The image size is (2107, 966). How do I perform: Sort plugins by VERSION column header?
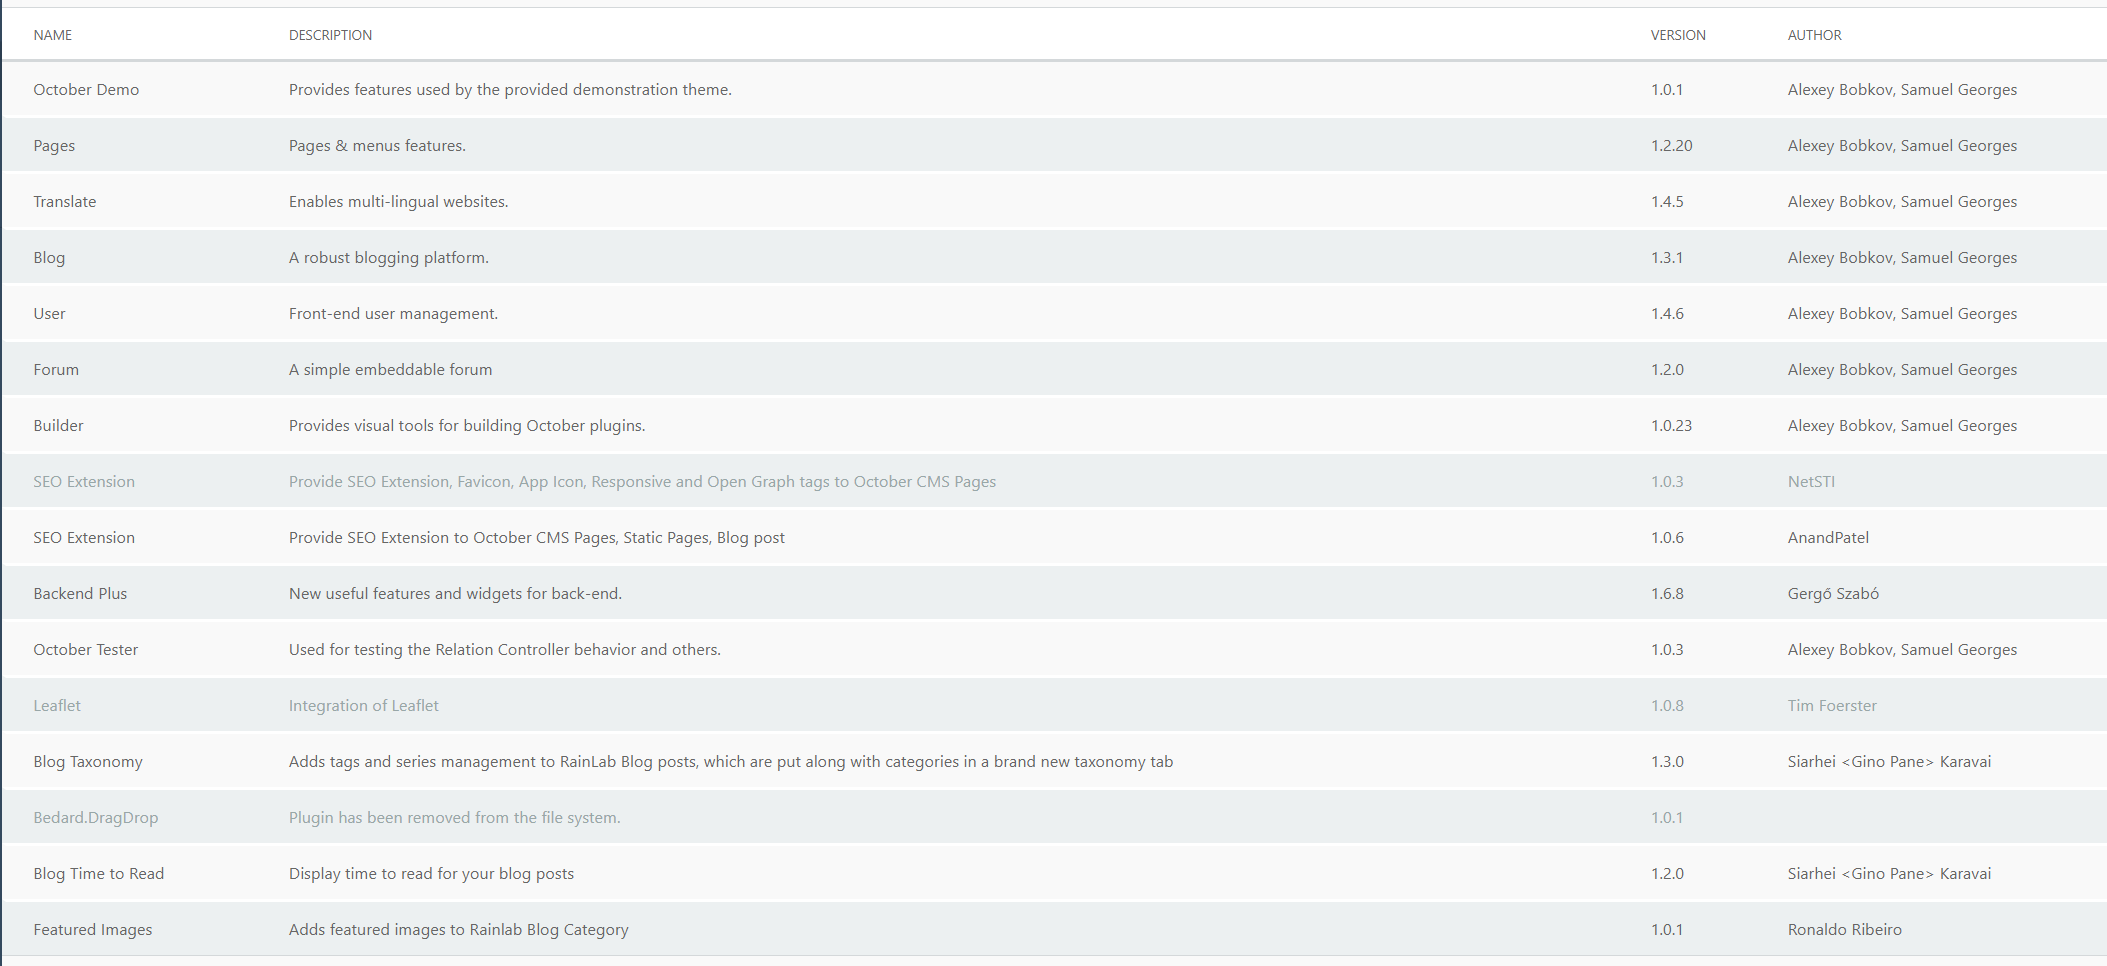coord(1676,35)
